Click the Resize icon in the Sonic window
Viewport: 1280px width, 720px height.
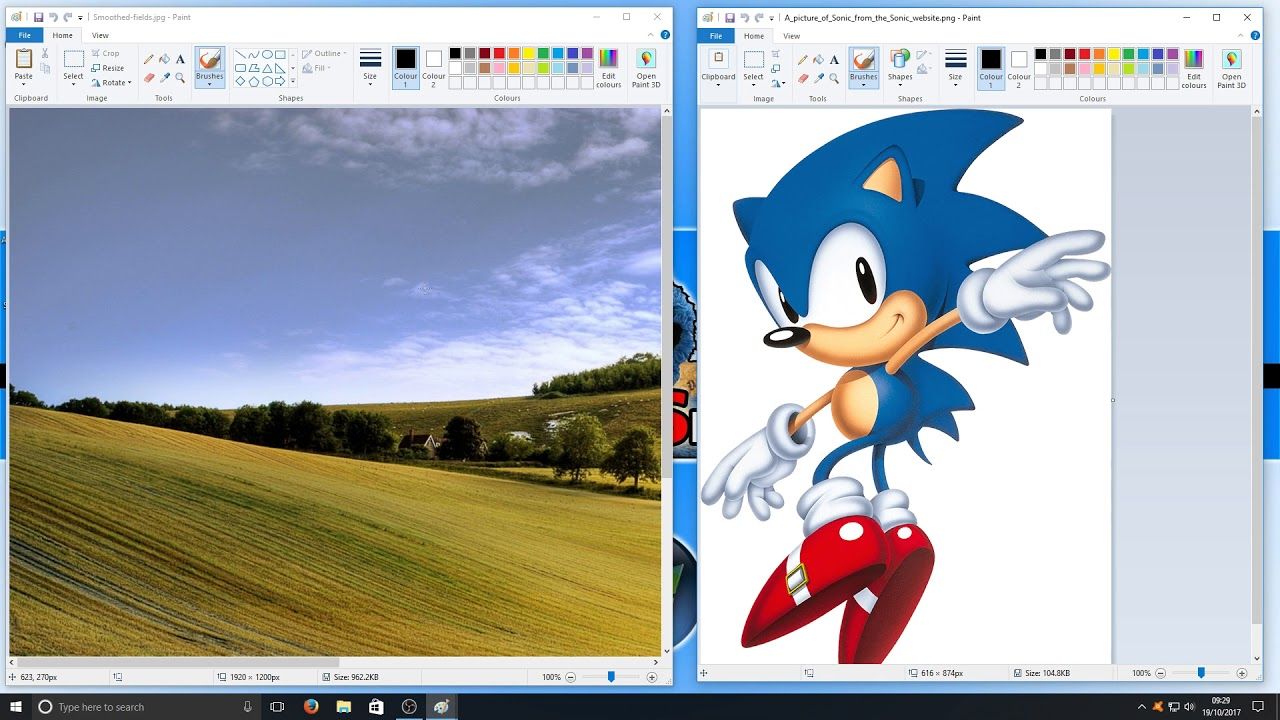tap(776, 69)
